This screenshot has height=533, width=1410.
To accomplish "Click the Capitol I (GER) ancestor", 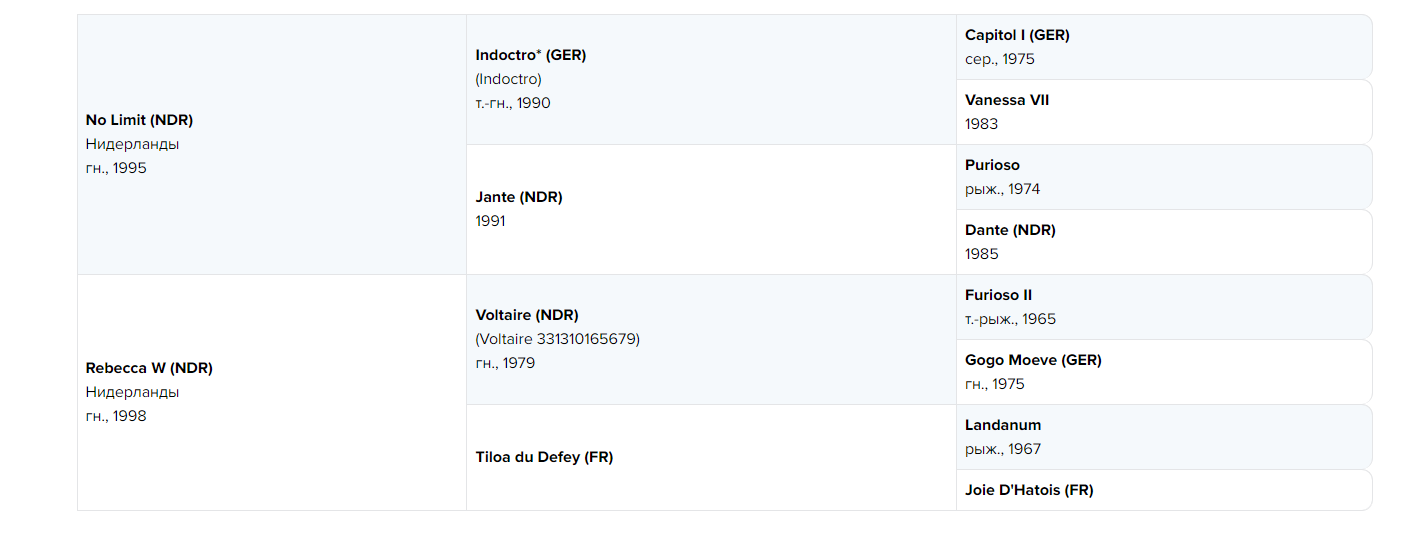I will click(x=1017, y=35).
